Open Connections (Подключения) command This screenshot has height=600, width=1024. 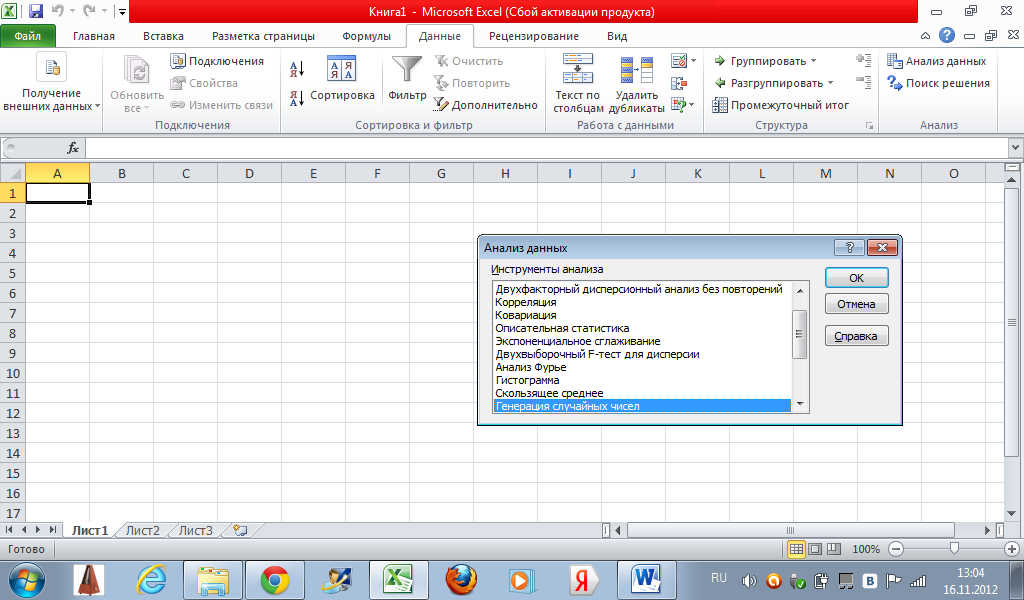pyautogui.click(x=217, y=61)
